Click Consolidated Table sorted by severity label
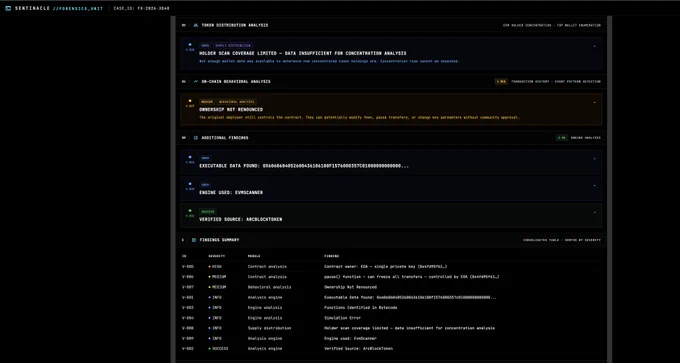The image size is (680, 363). (562, 240)
